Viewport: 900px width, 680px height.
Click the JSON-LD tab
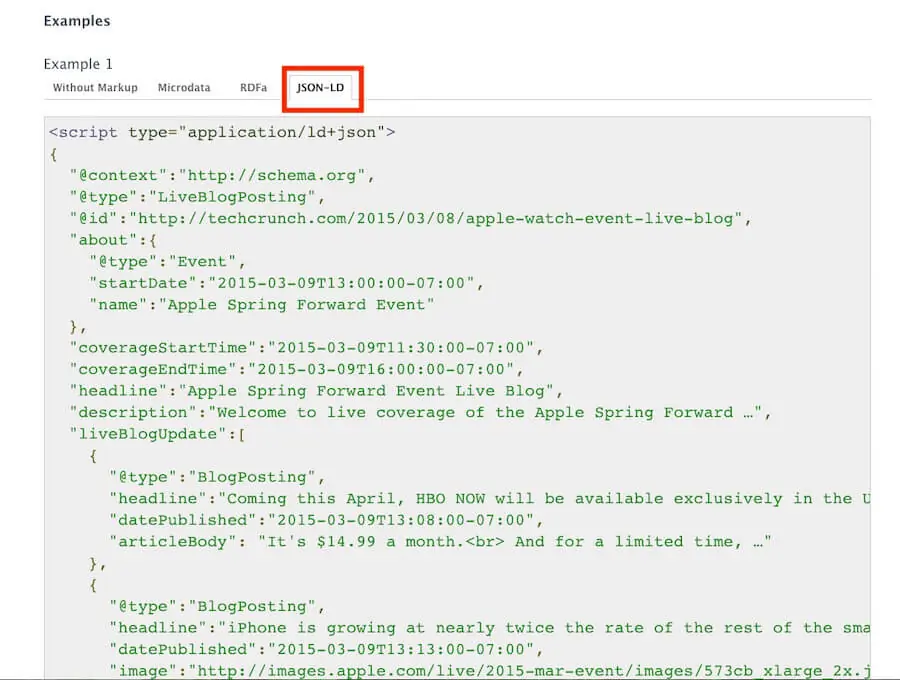click(x=320, y=88)
